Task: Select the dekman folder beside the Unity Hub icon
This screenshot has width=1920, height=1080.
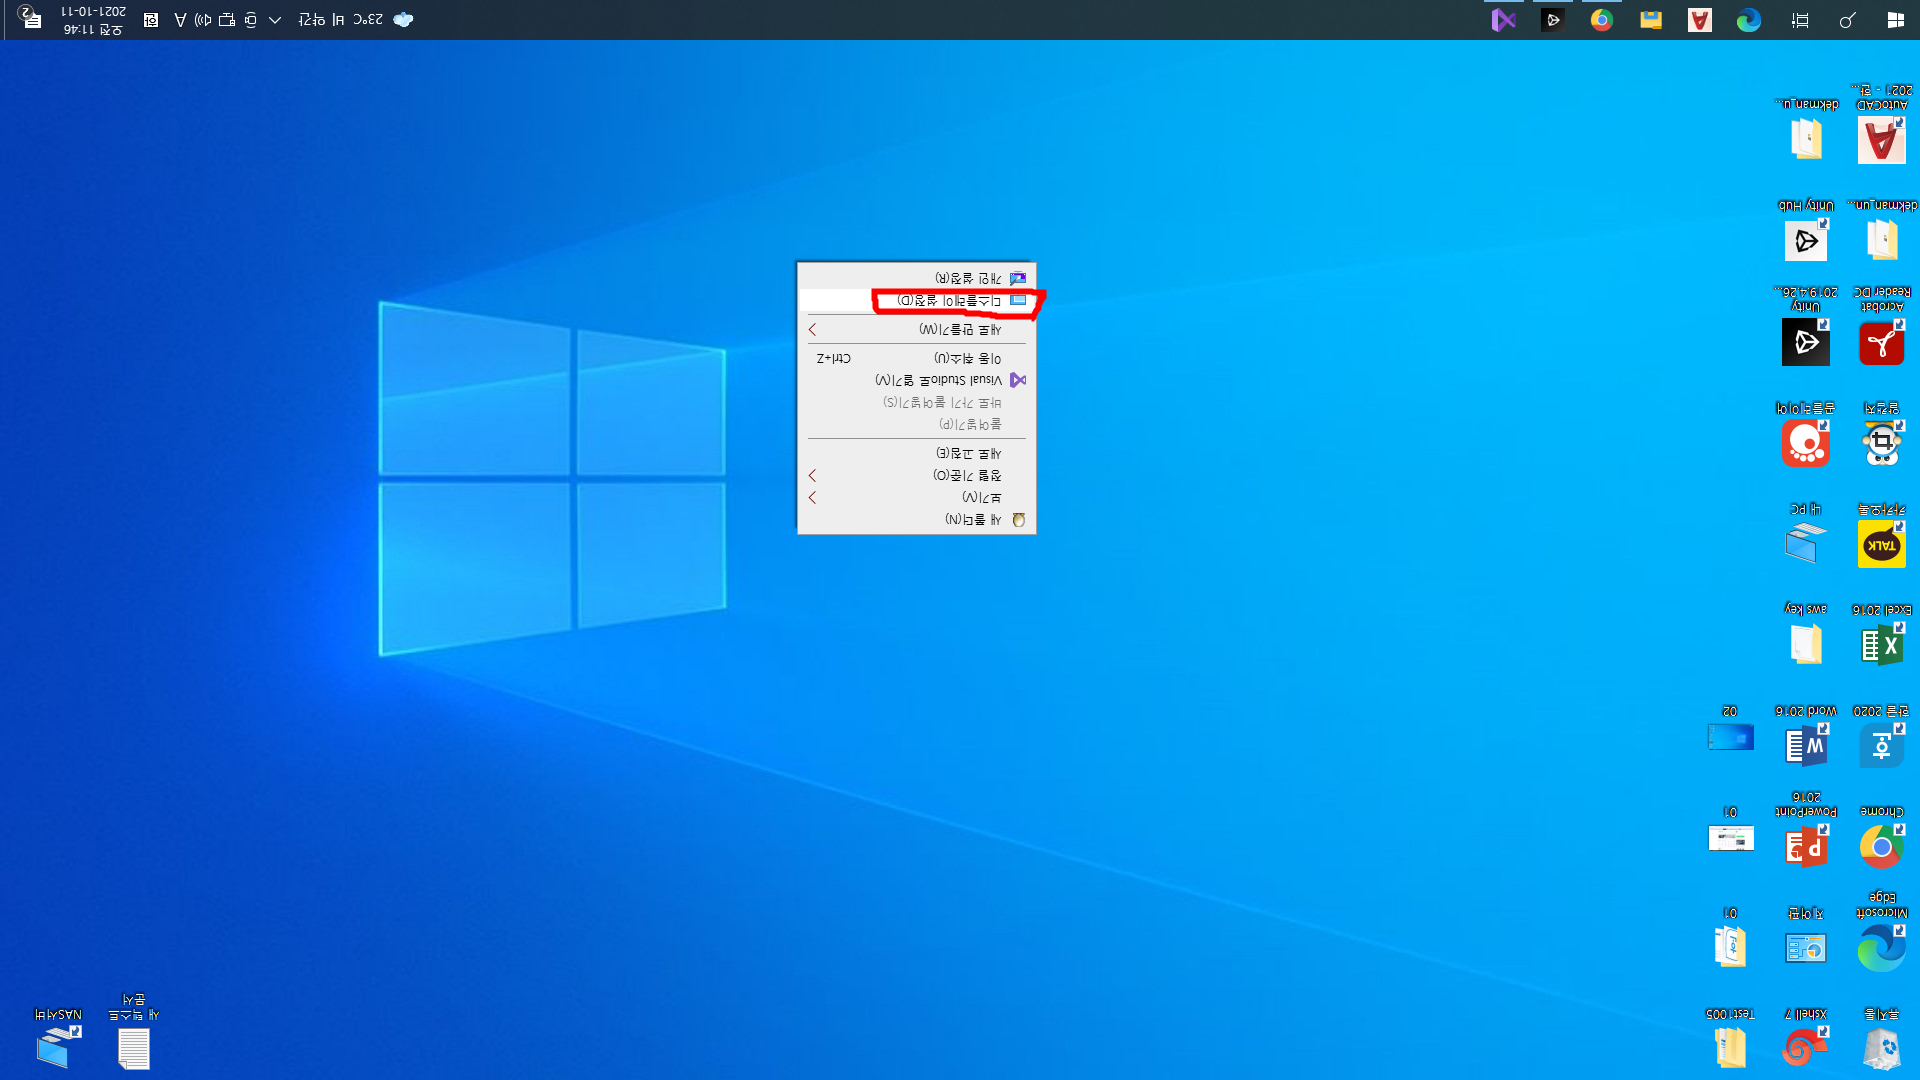Action: click(x=1881, y=231)
